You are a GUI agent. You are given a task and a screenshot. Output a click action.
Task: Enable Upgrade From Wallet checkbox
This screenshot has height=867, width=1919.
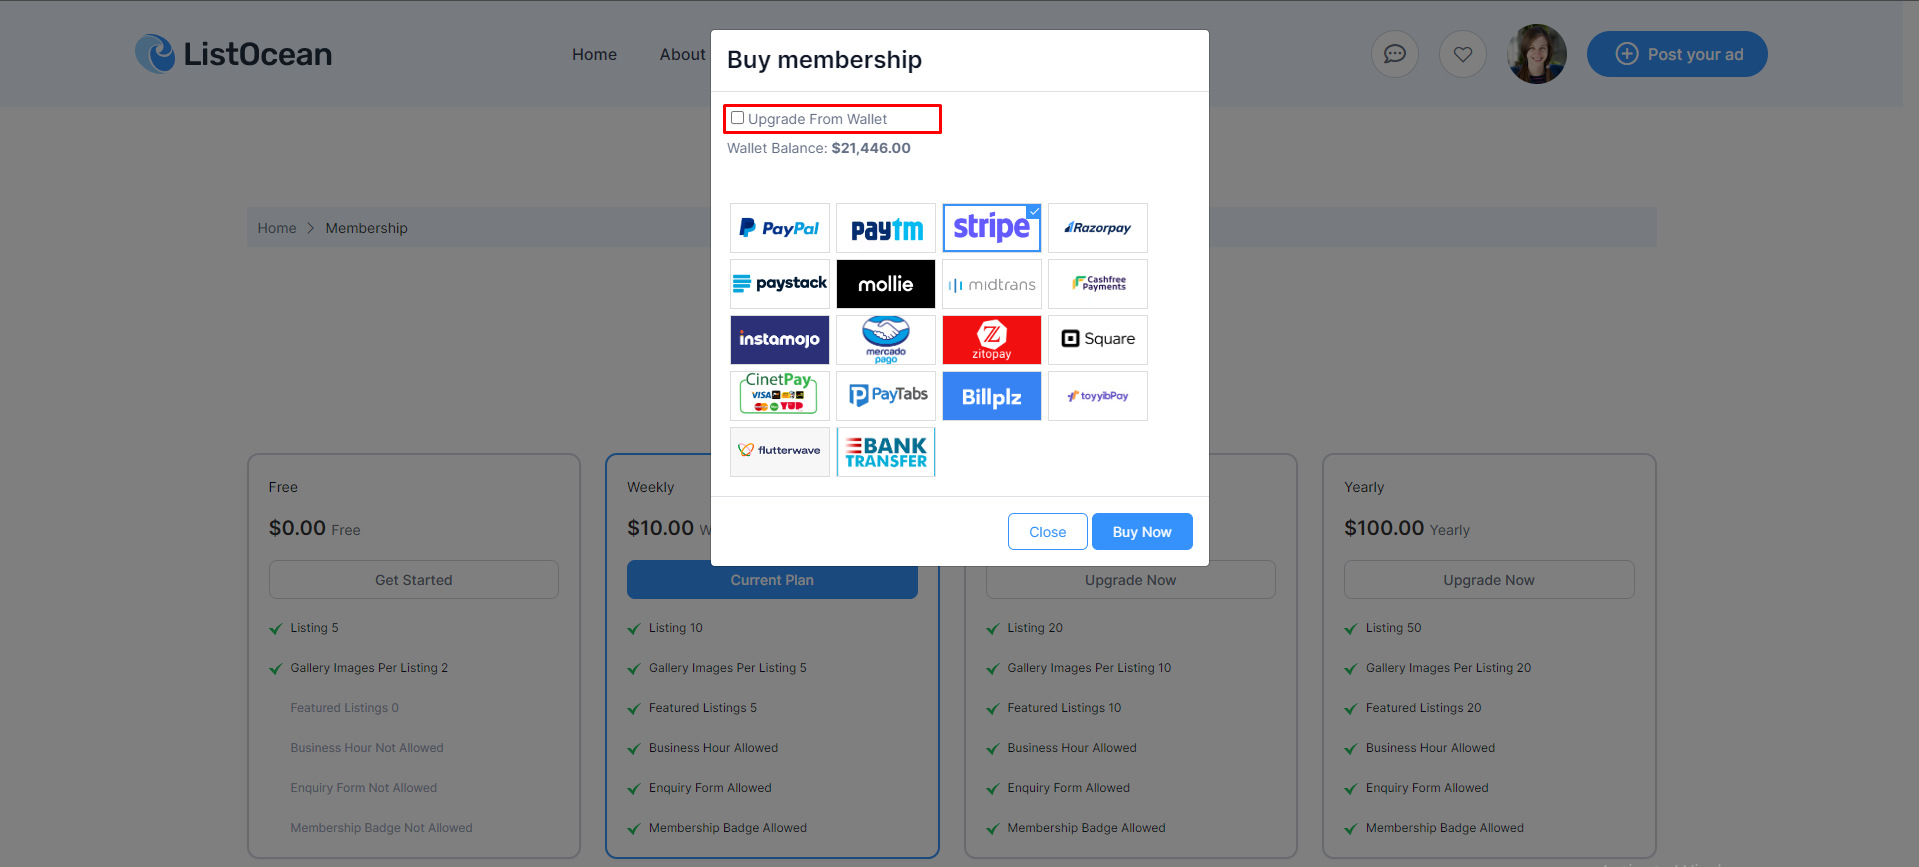click(738, 118)
